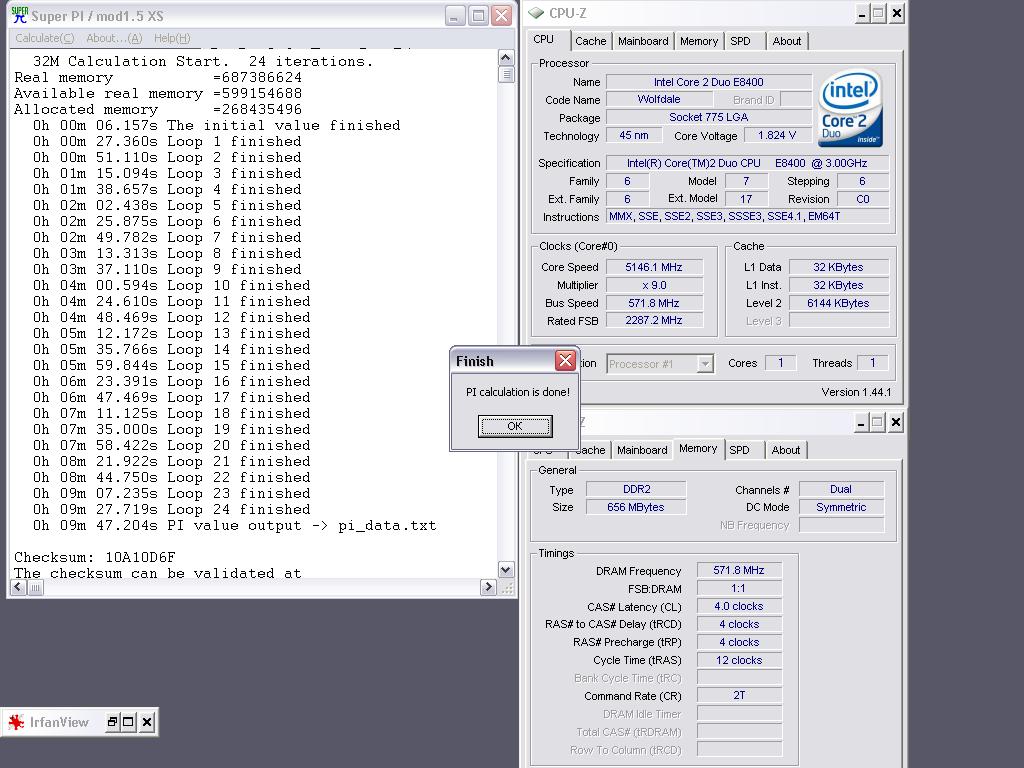Screen dimensions: 1024x768
Task: Click the memory Size 656 MBytes field
Action: (636, 507)
